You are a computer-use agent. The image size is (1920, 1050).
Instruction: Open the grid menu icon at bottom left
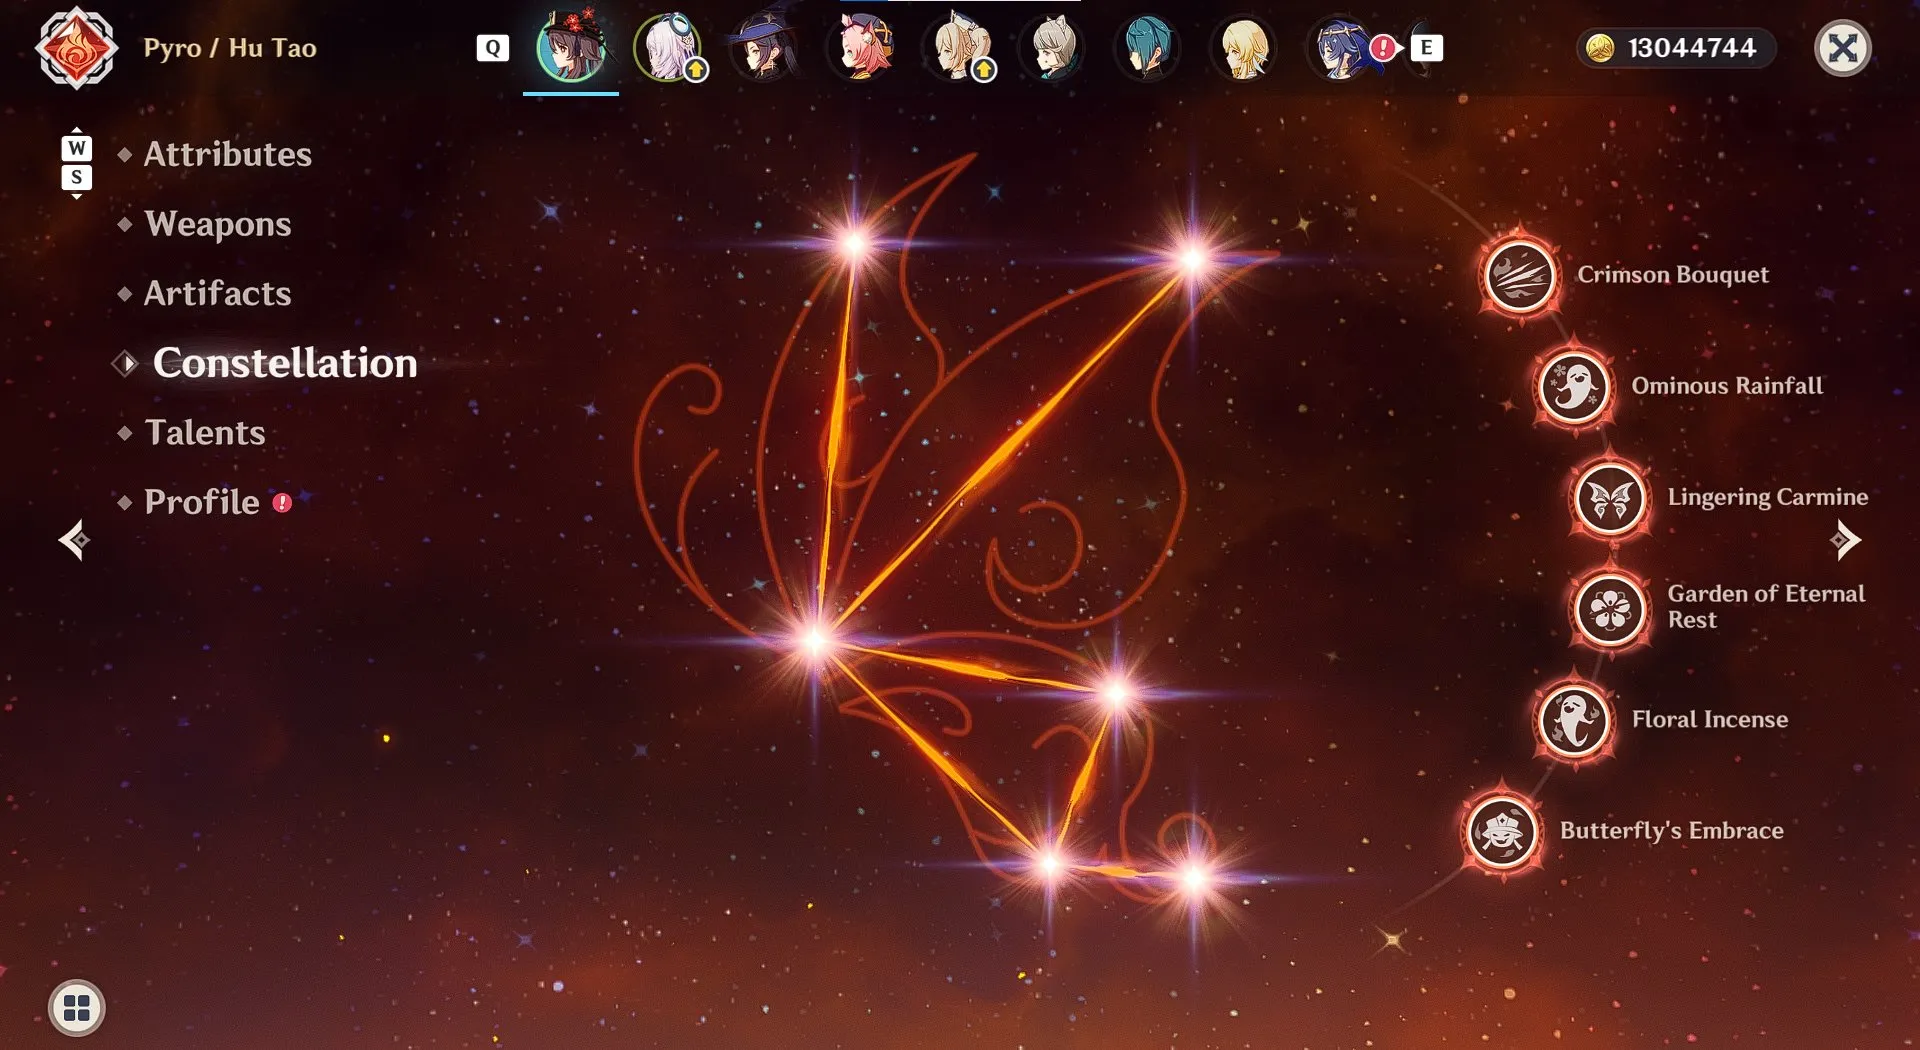(77, 1007)
